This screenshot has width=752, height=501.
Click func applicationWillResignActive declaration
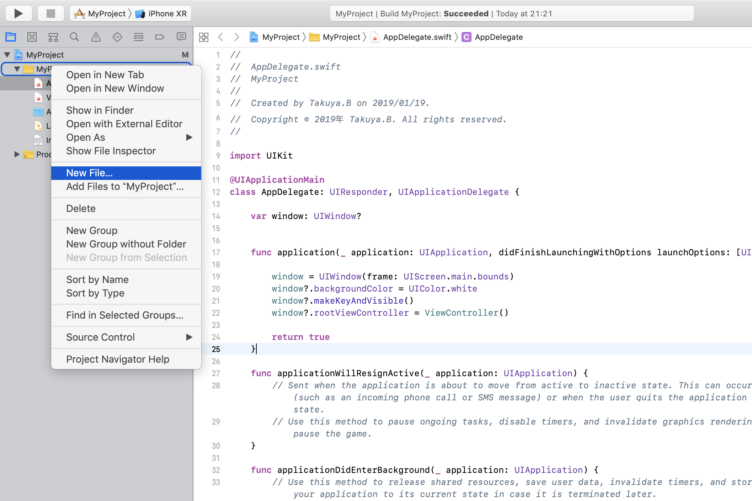[x=419, y=373]
